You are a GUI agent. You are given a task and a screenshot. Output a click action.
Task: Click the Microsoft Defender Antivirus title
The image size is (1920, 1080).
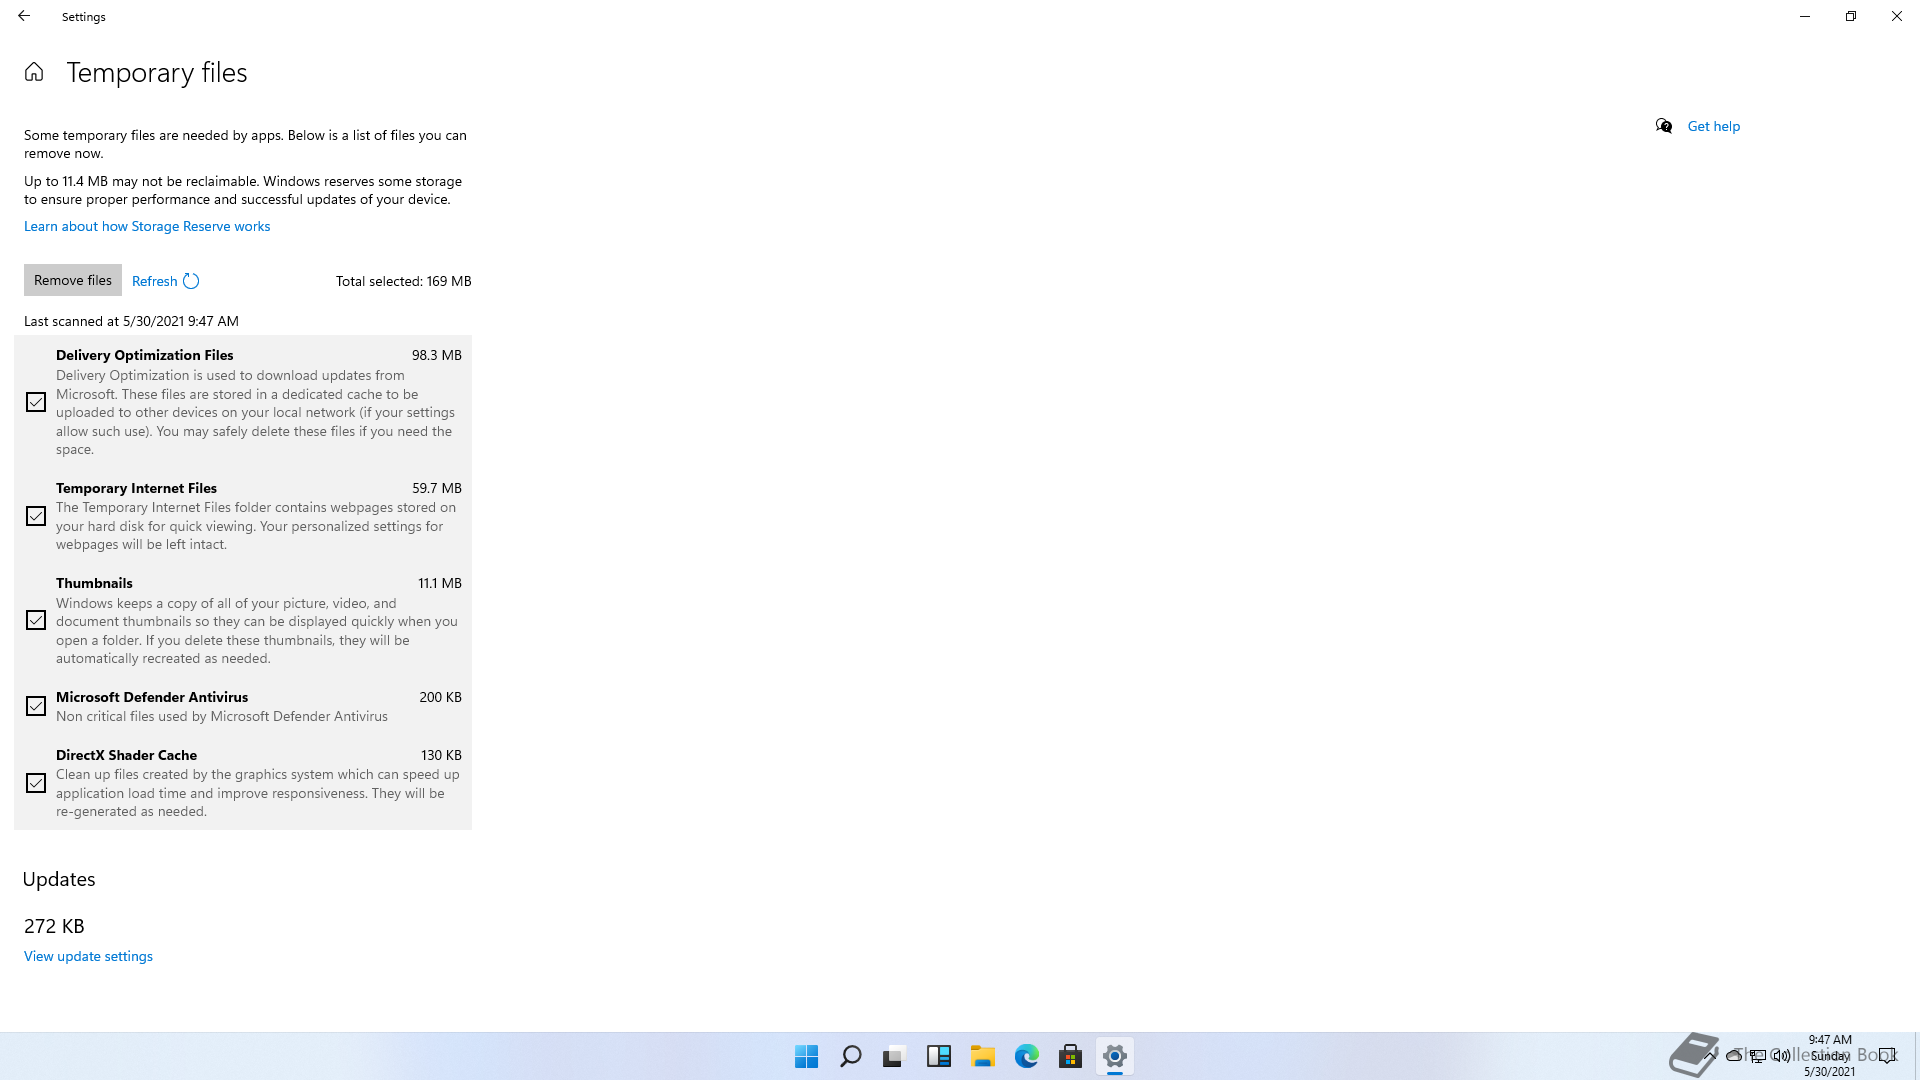[152, 697]
